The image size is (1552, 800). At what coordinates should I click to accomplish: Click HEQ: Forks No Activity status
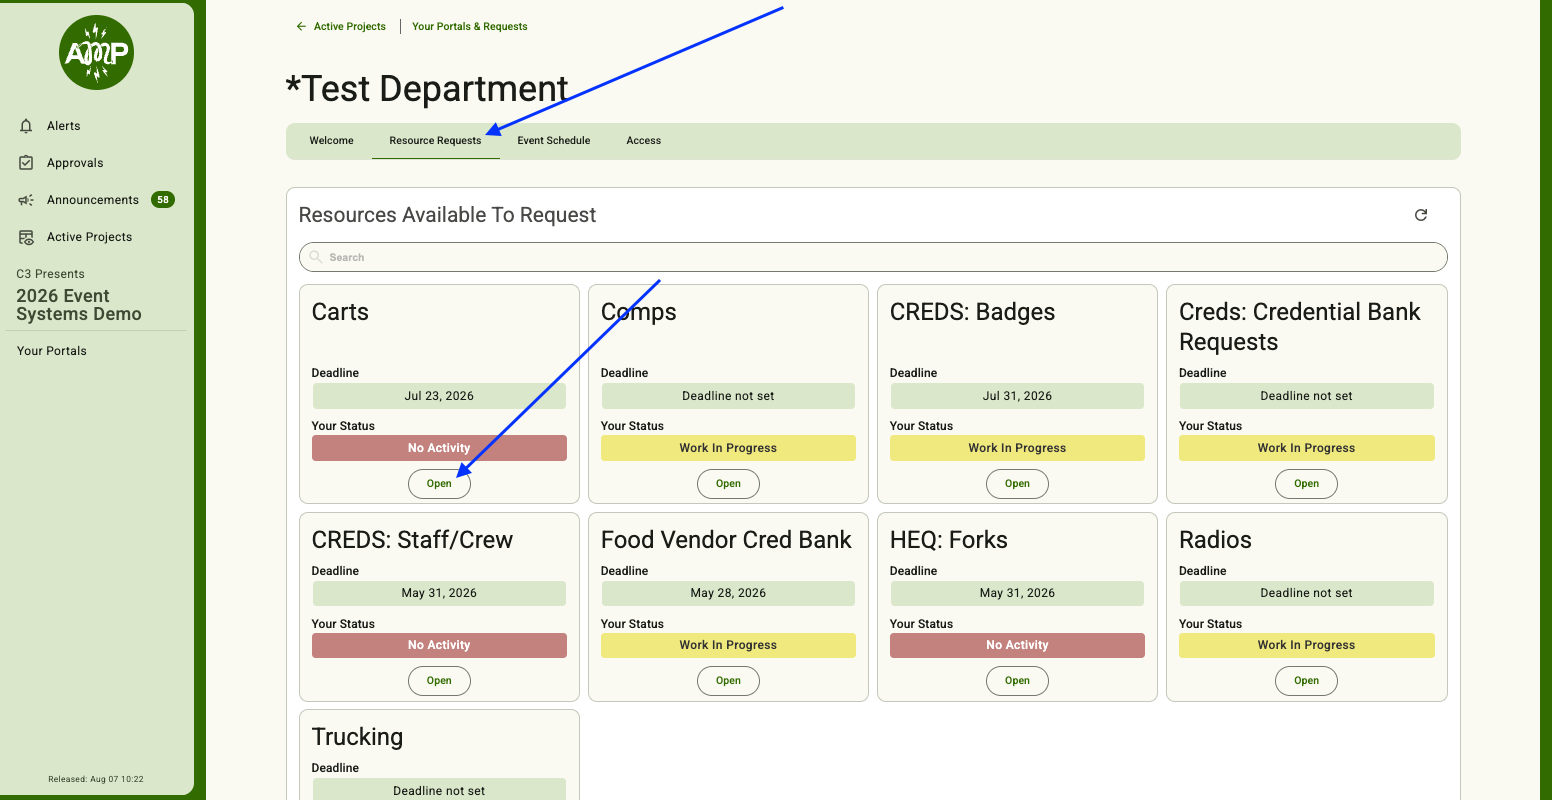pos(1017,645)
